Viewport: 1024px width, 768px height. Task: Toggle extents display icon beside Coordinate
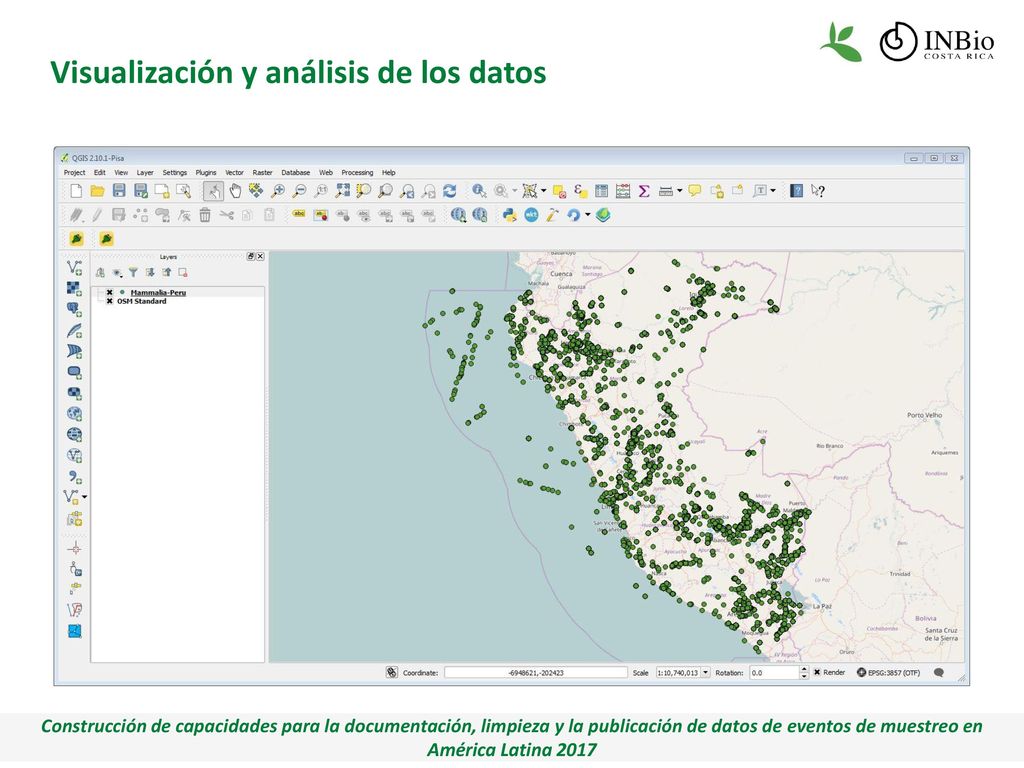391,672
